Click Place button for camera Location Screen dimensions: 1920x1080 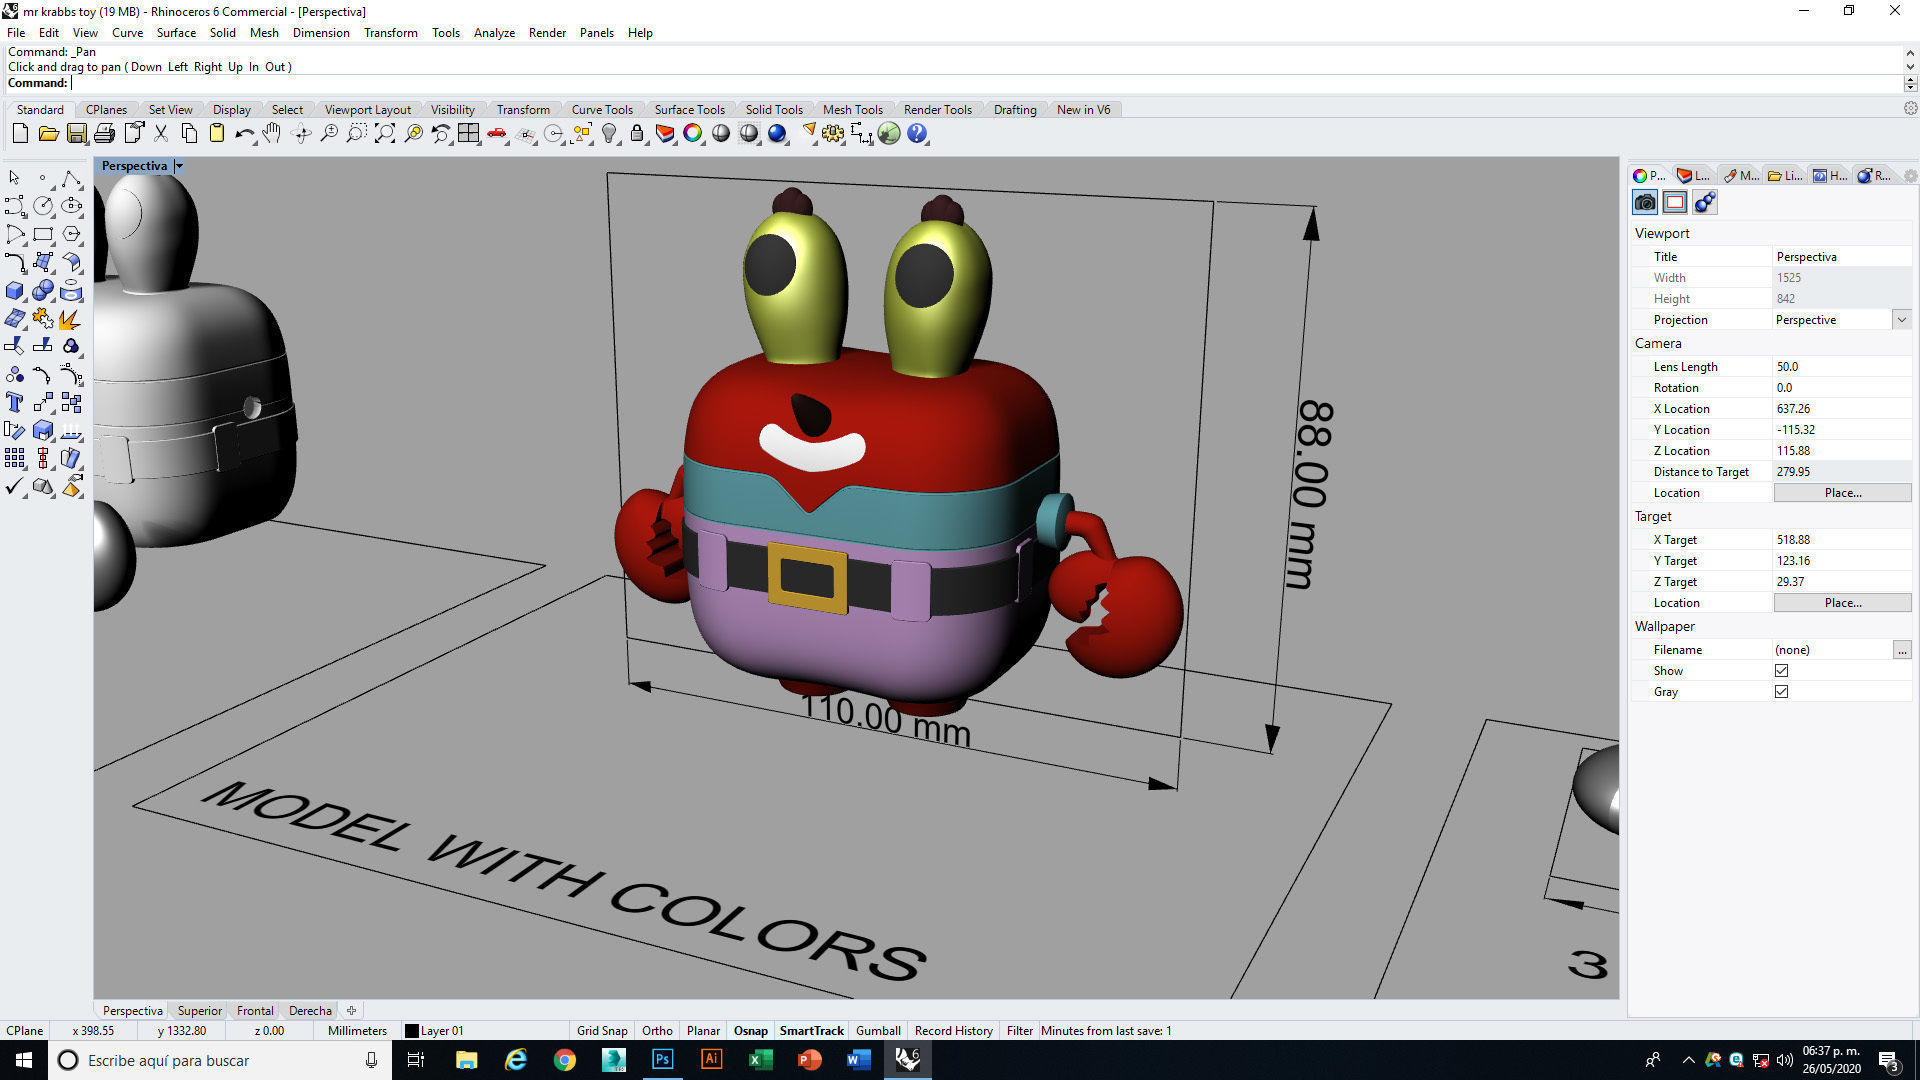pos(1842,493)
